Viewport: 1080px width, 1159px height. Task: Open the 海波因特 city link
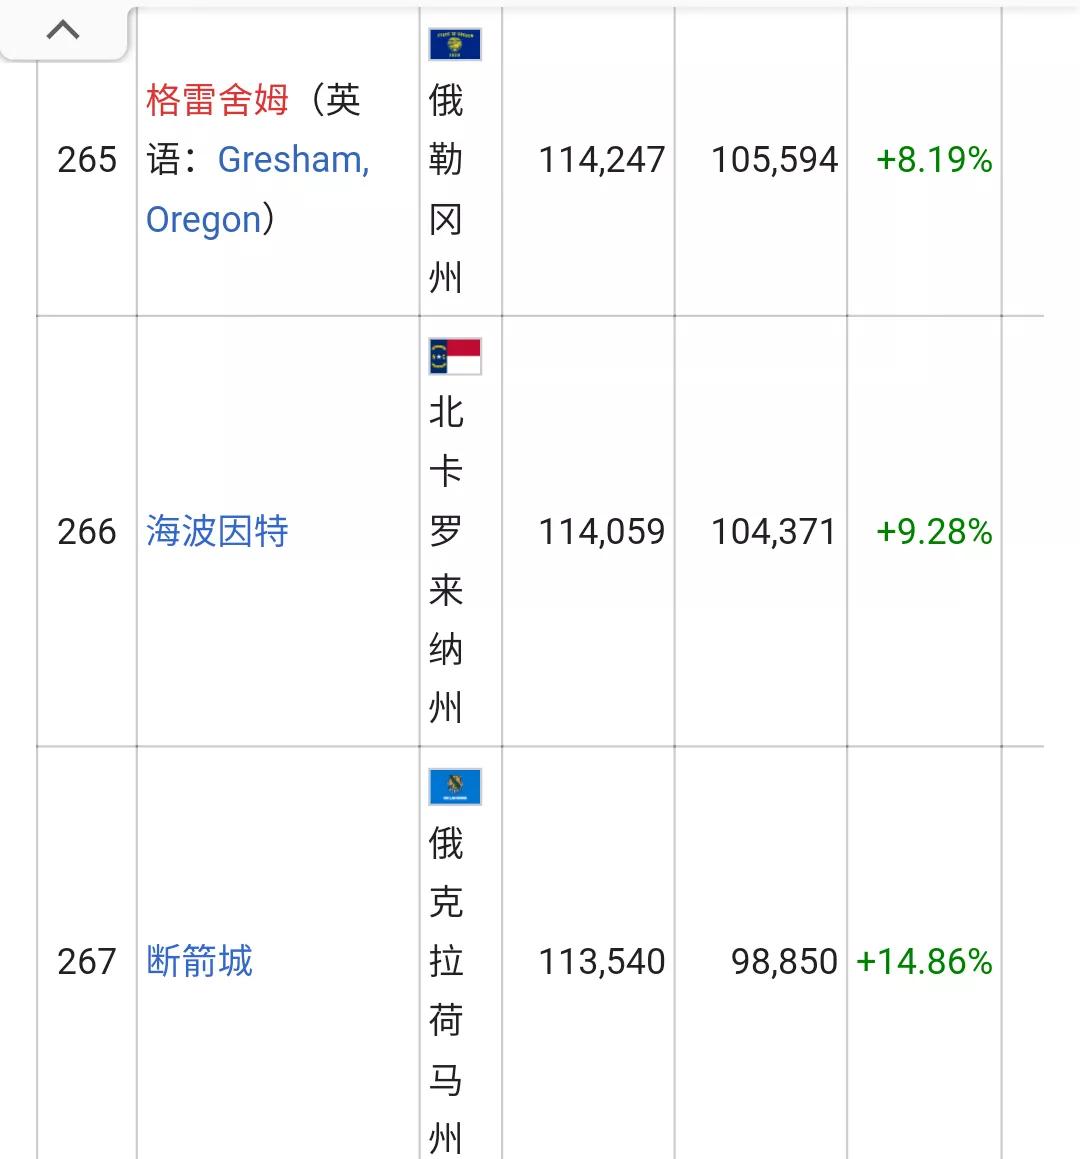217,531
